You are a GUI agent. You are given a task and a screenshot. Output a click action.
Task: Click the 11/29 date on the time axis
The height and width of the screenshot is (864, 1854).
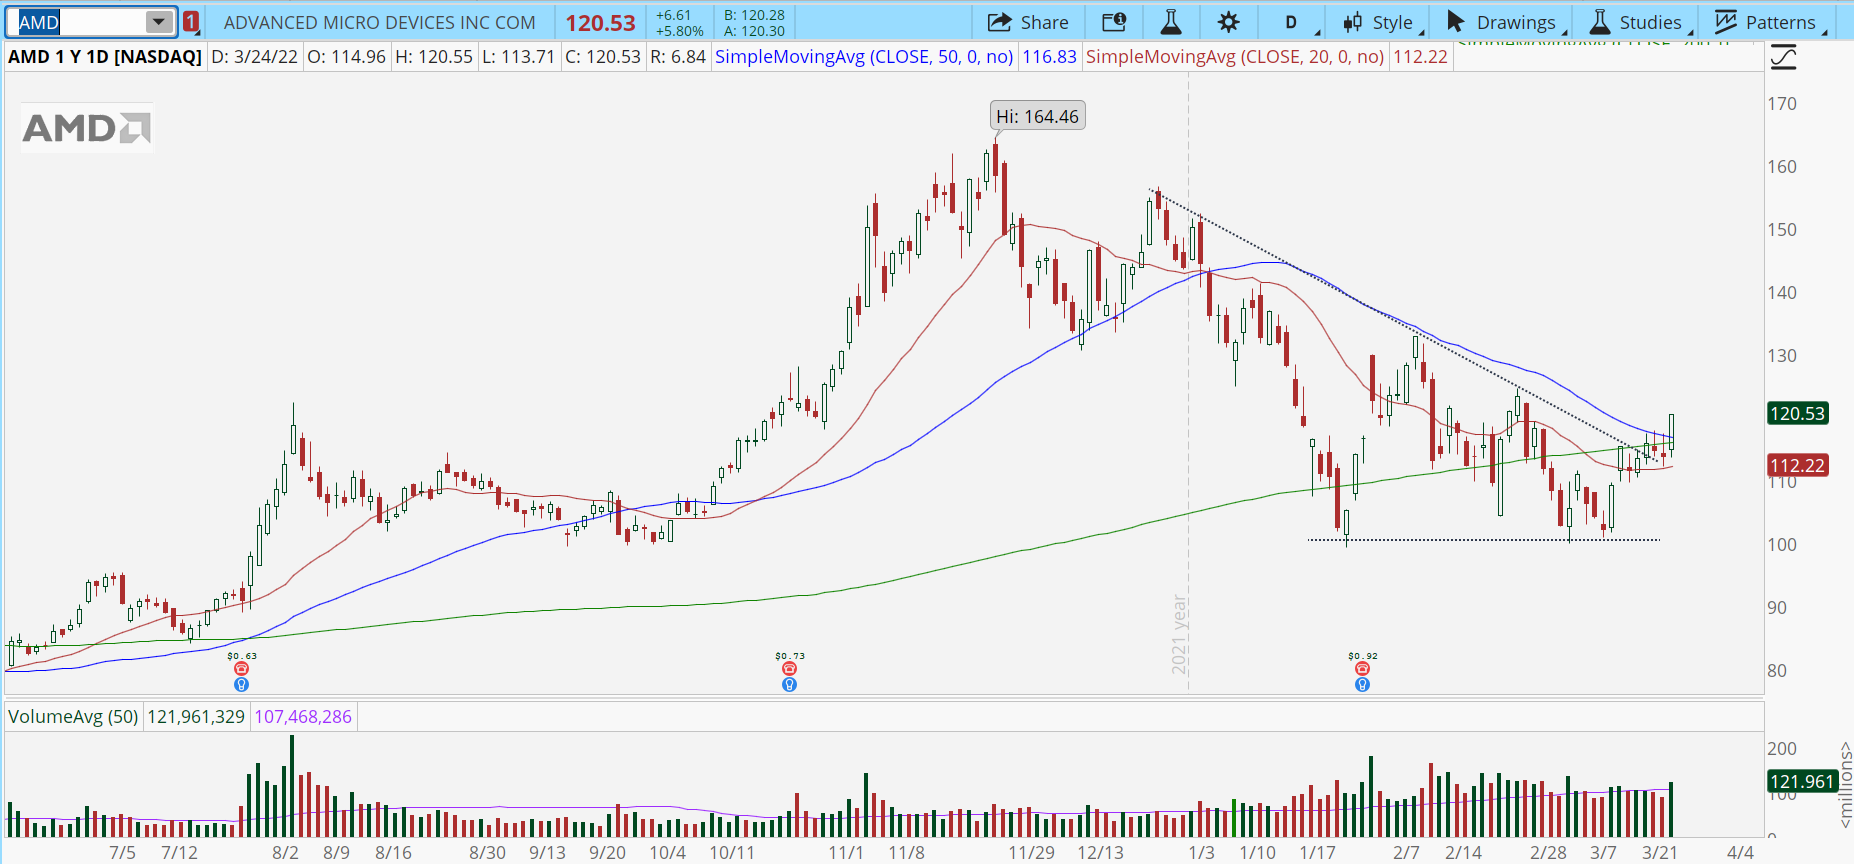click(x=1031, y=853)
